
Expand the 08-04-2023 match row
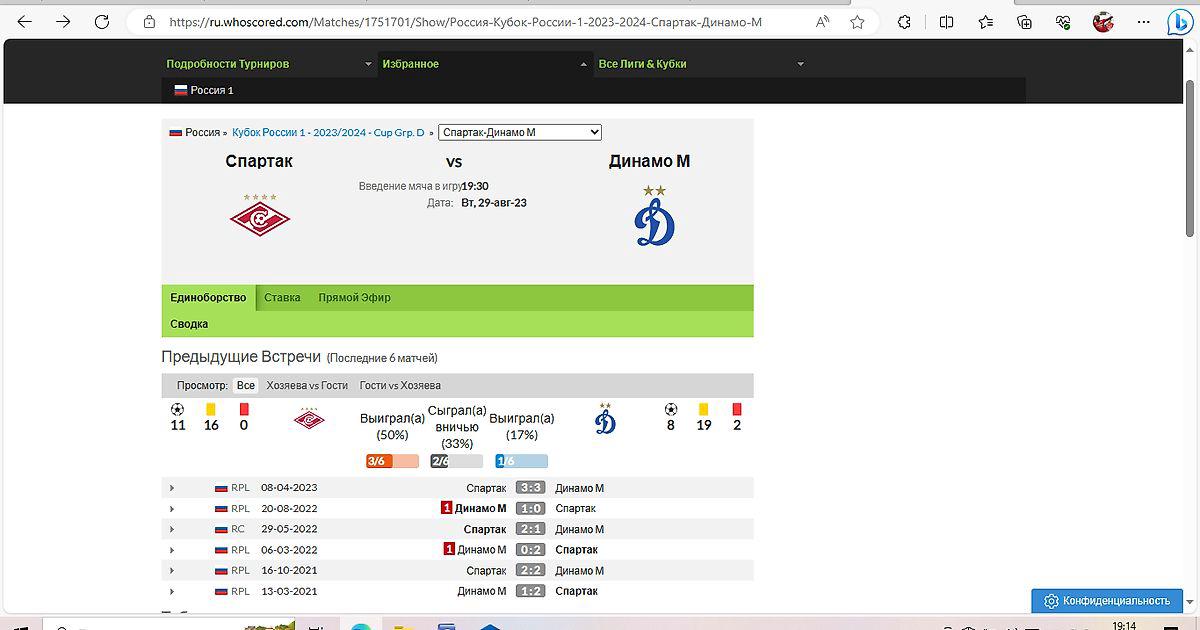click(172, 488)
